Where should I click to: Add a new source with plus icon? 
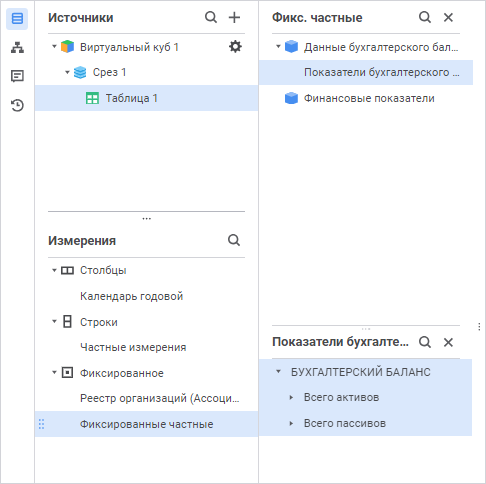click(234, 17)
